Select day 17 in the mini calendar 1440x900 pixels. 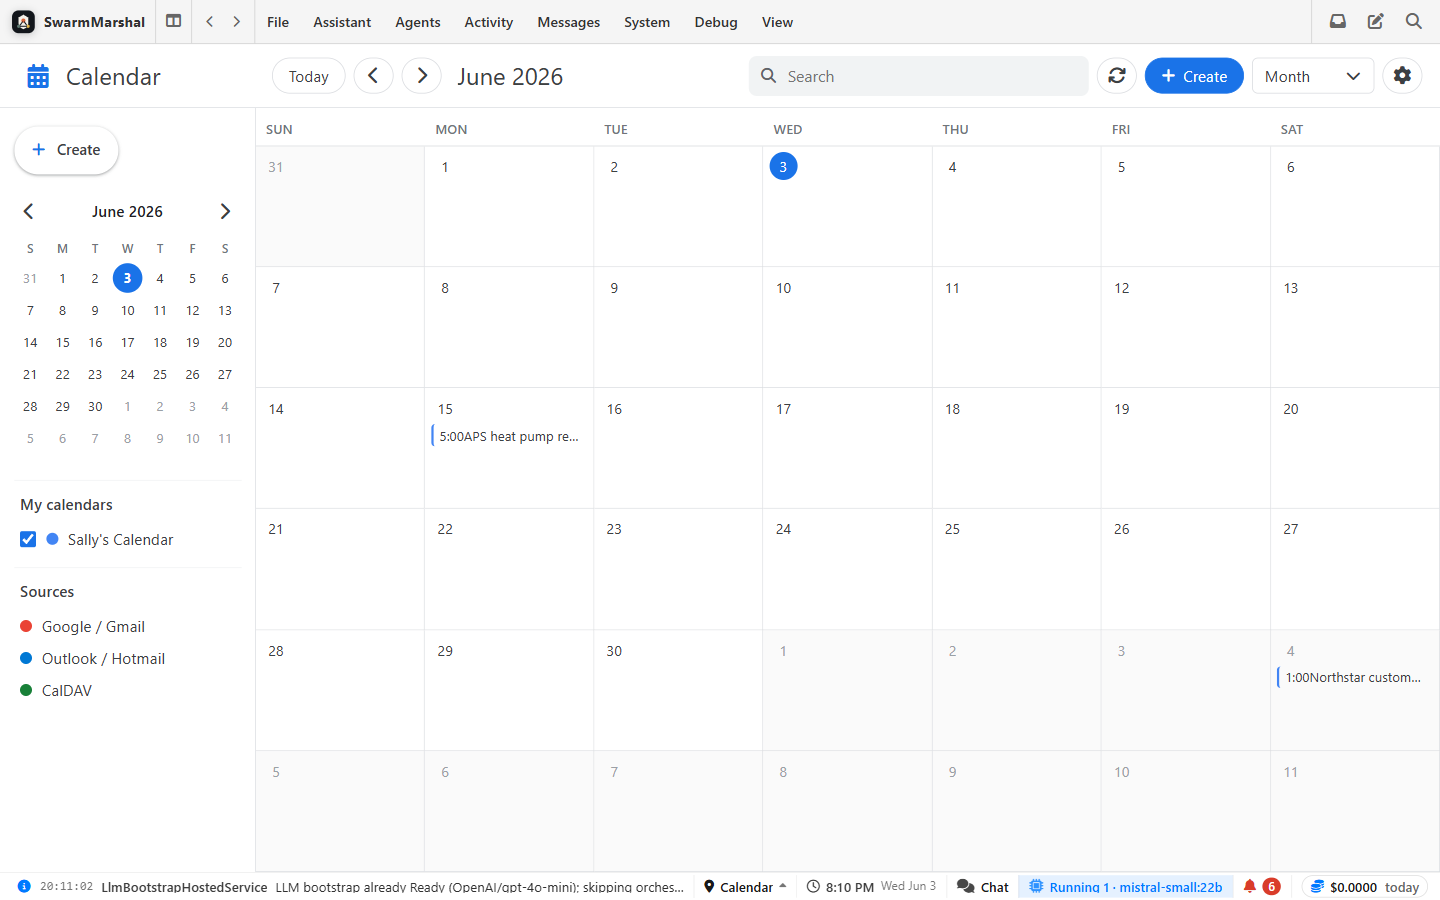[x=127, y=342]
